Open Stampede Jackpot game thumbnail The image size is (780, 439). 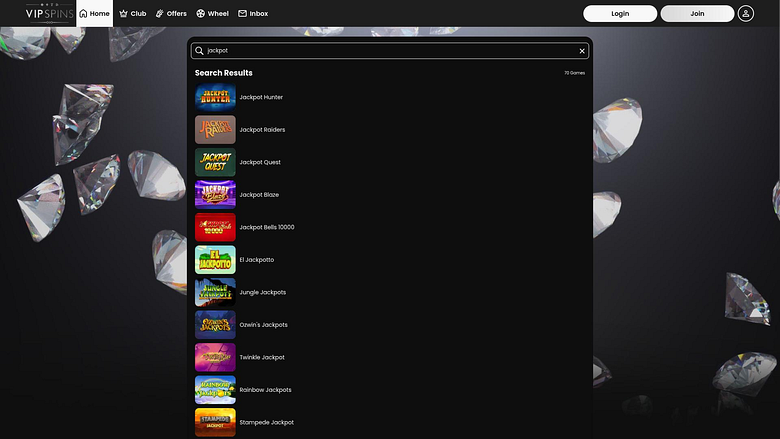pyautogui.click(x=215, y=422)
